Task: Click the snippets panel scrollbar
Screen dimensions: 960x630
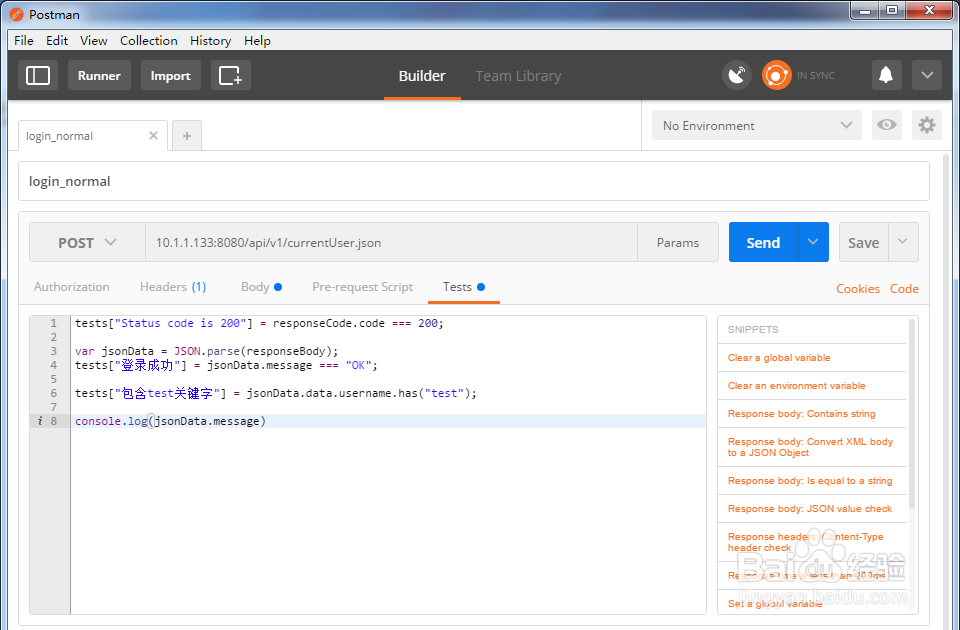Action: point(912,414)
